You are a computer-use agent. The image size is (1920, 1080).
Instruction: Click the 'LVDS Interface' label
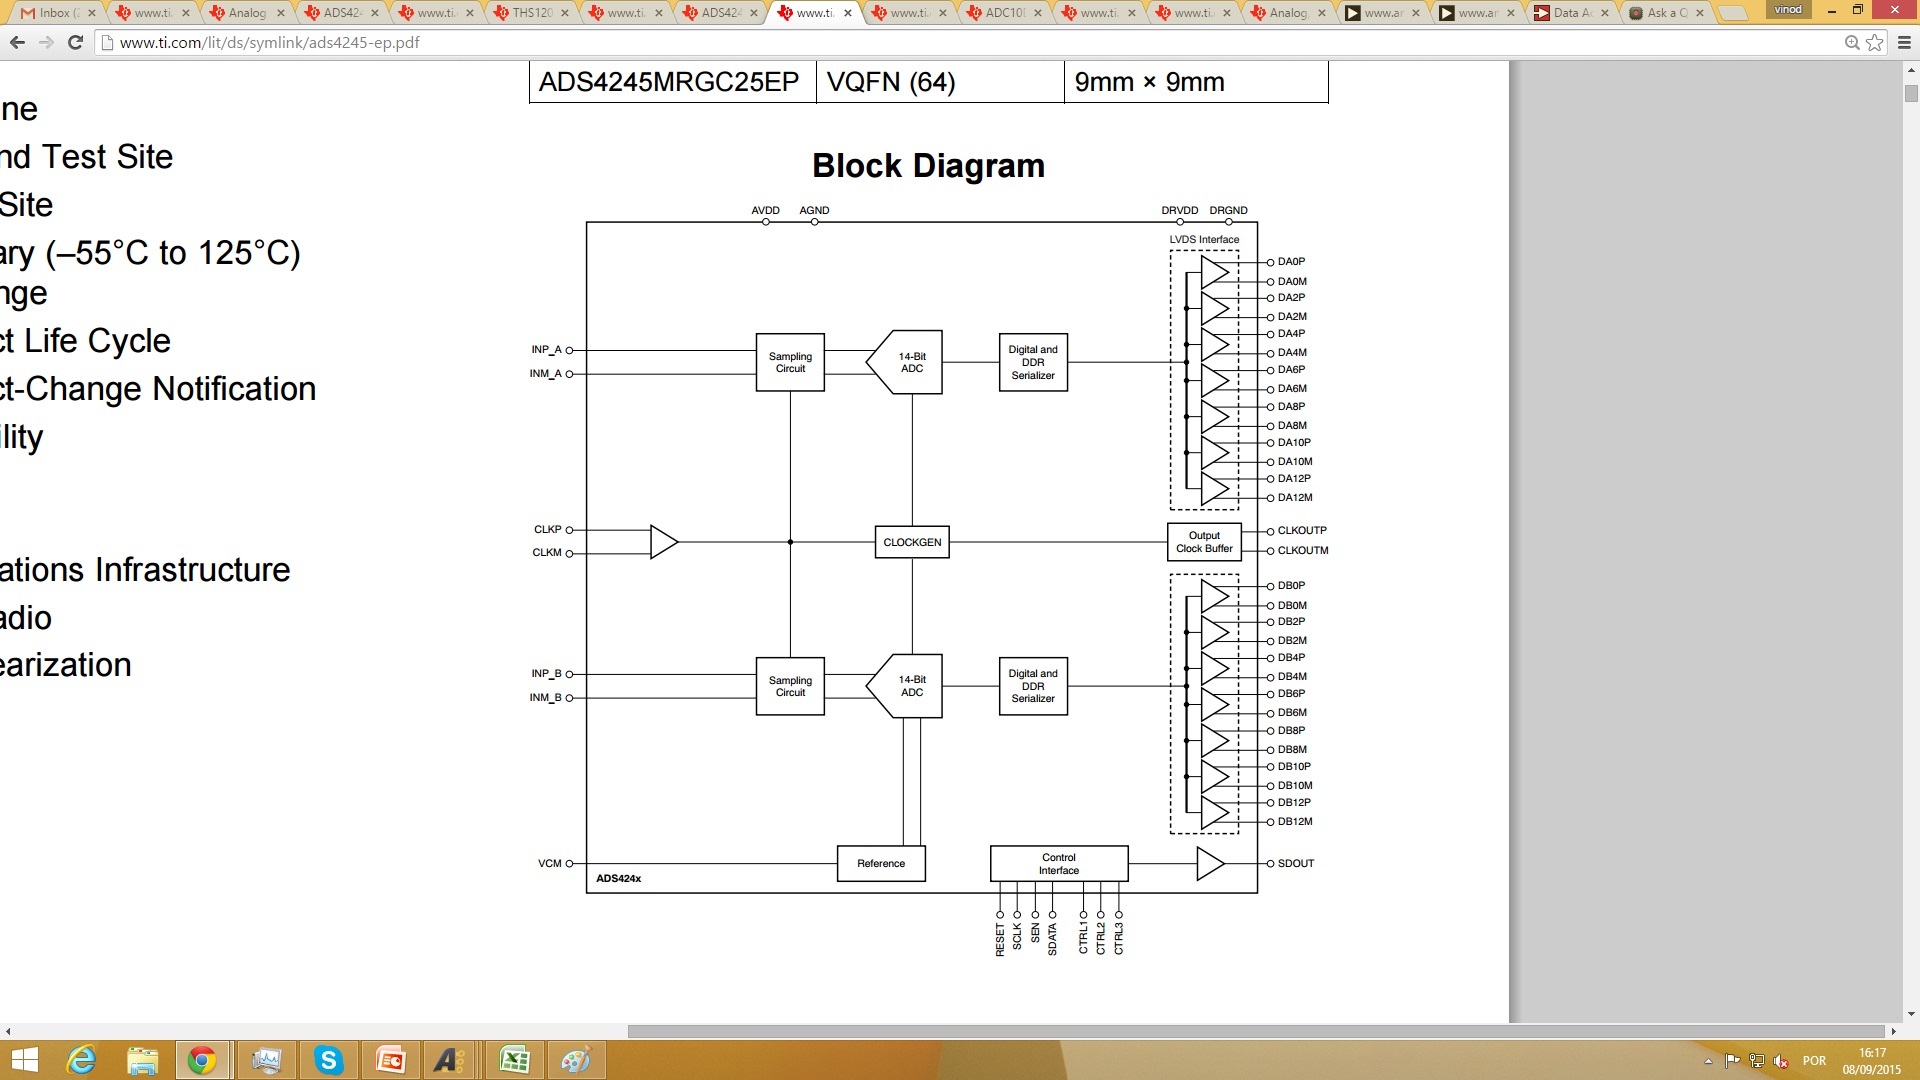[x=1204, y=239]
